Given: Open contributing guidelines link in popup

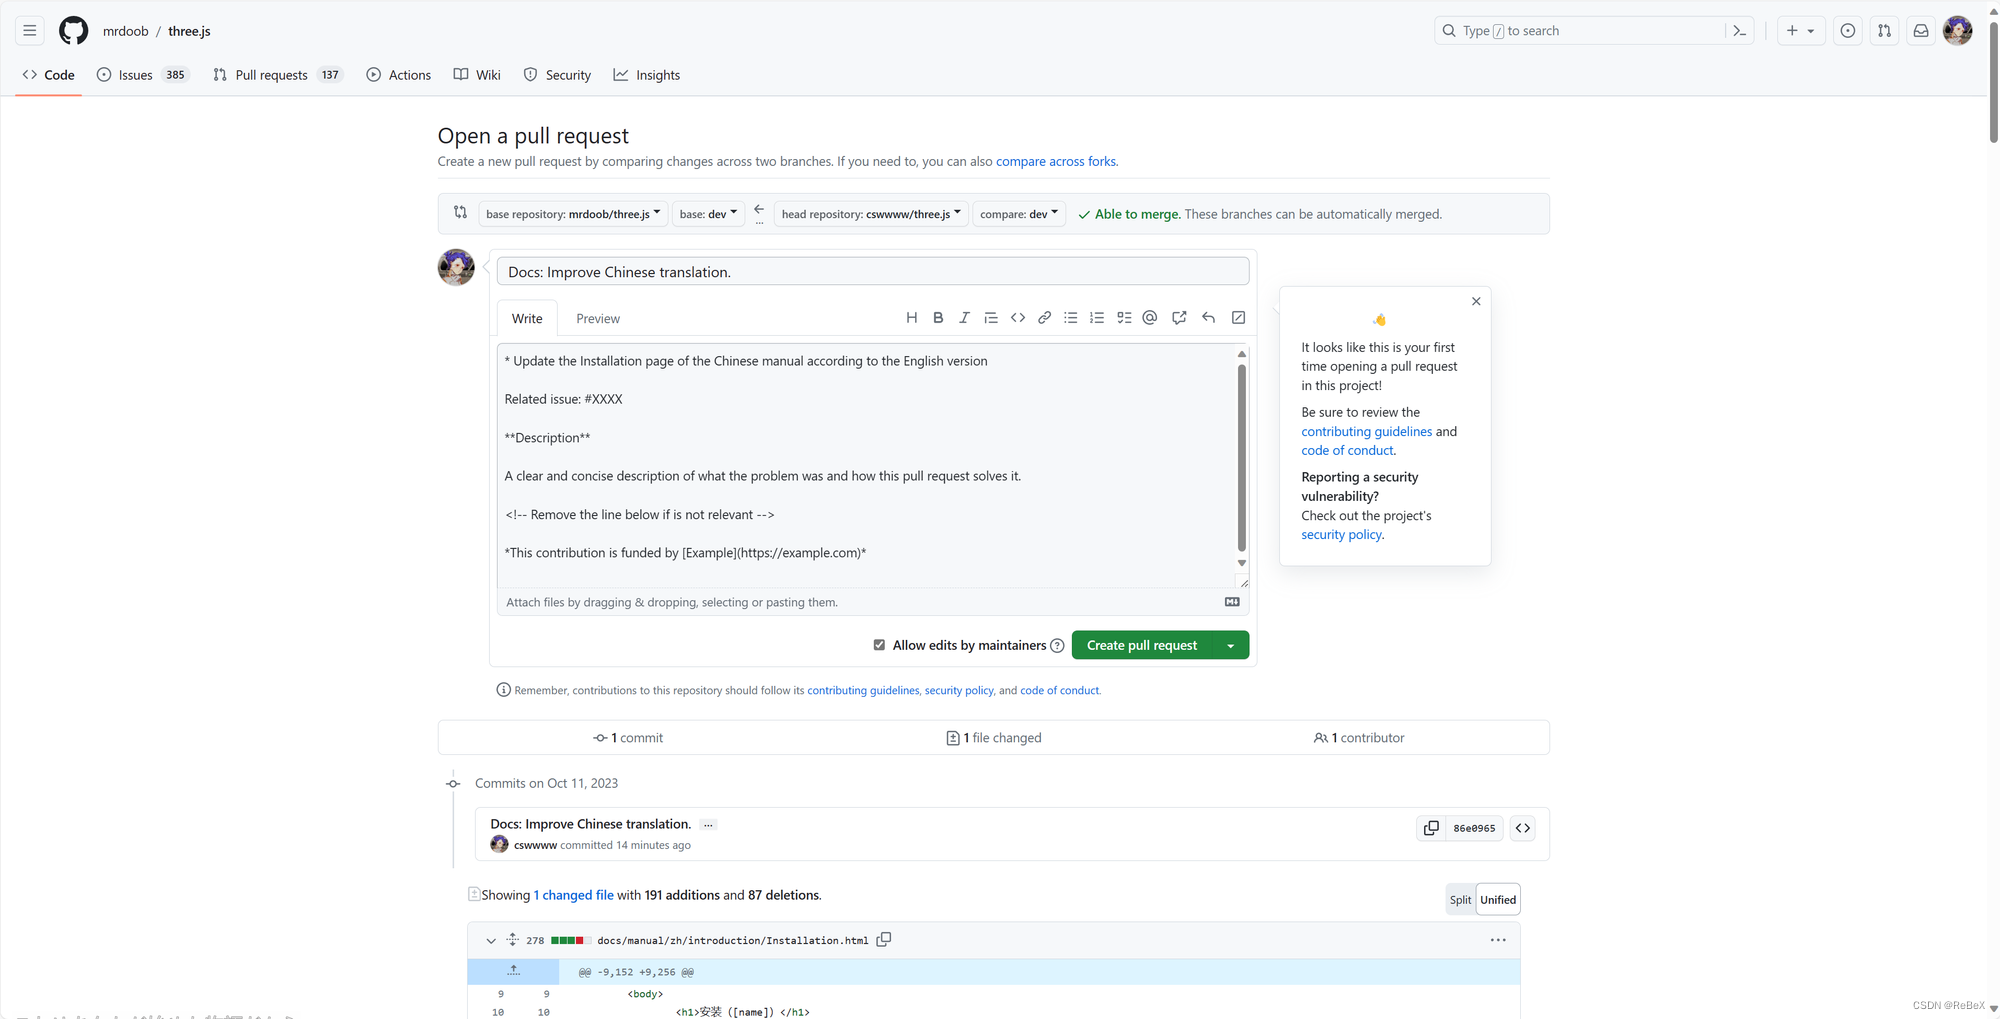Looking at the screenshot, I should tap(1366, 431).
